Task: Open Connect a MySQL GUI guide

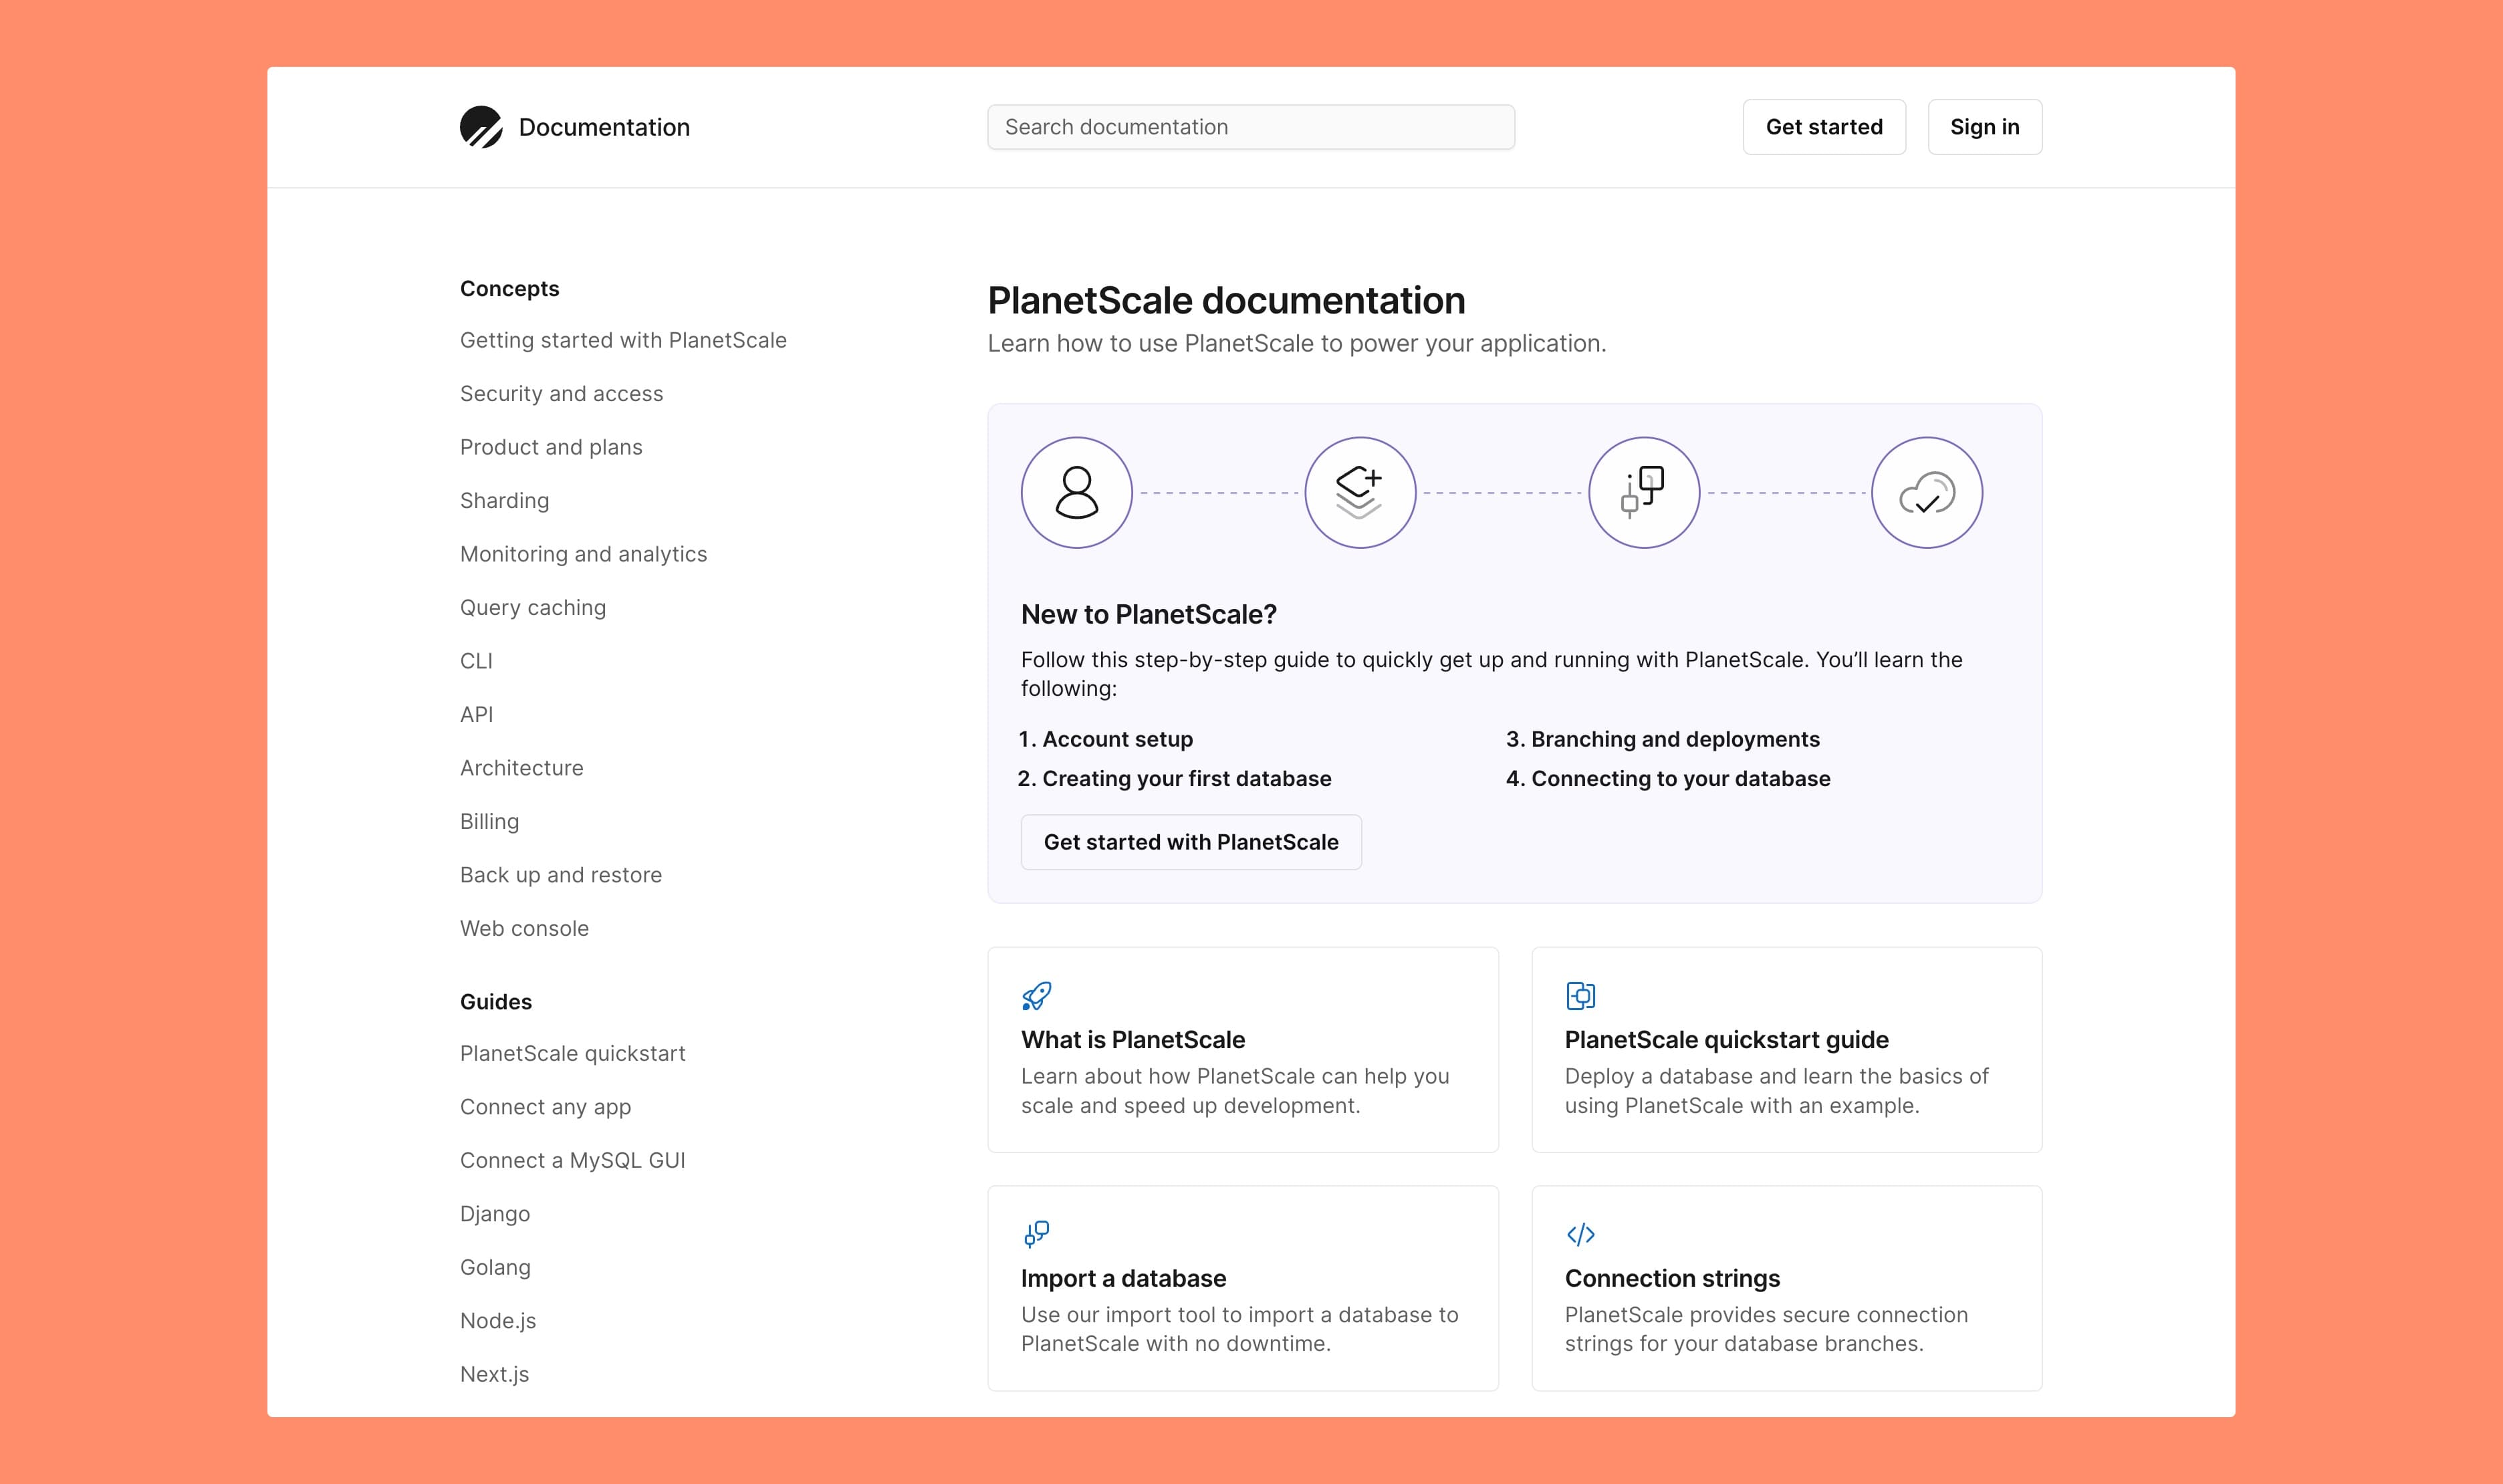Action: pos(572,1160)
